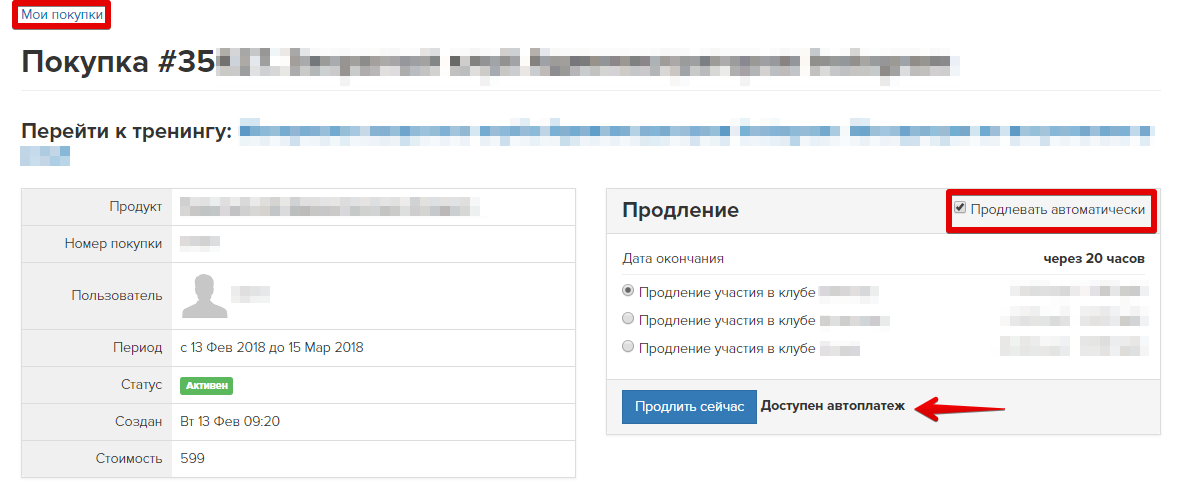
Task: Click the red arrow pointing to автоплатеж
Action: tap(961, 407)
